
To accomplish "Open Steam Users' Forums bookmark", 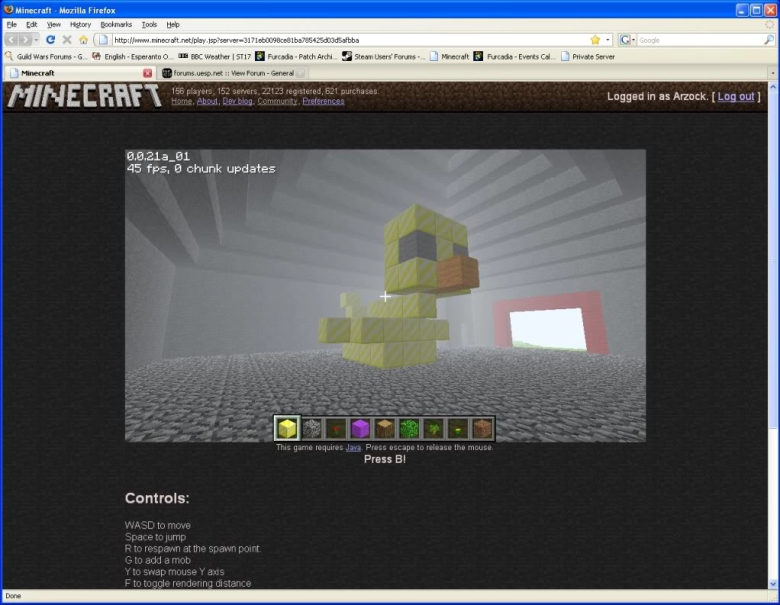I will (384, 57).
